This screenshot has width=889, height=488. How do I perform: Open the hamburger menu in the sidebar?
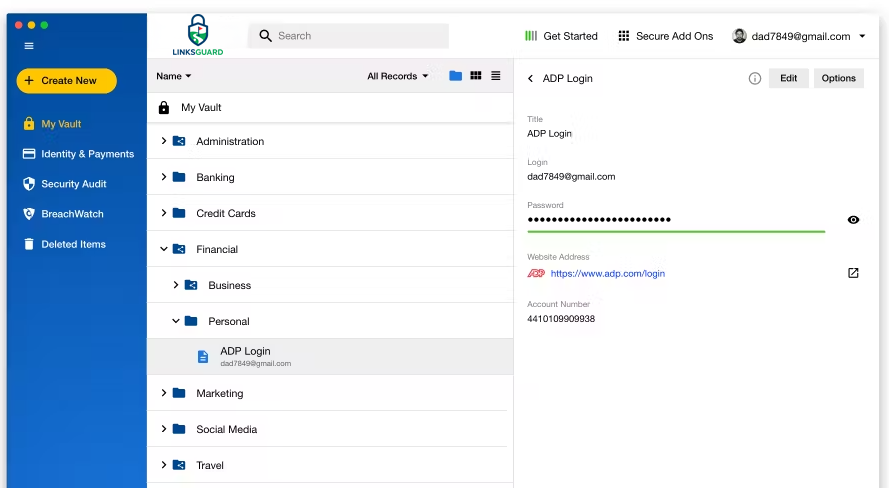(29, 46)
